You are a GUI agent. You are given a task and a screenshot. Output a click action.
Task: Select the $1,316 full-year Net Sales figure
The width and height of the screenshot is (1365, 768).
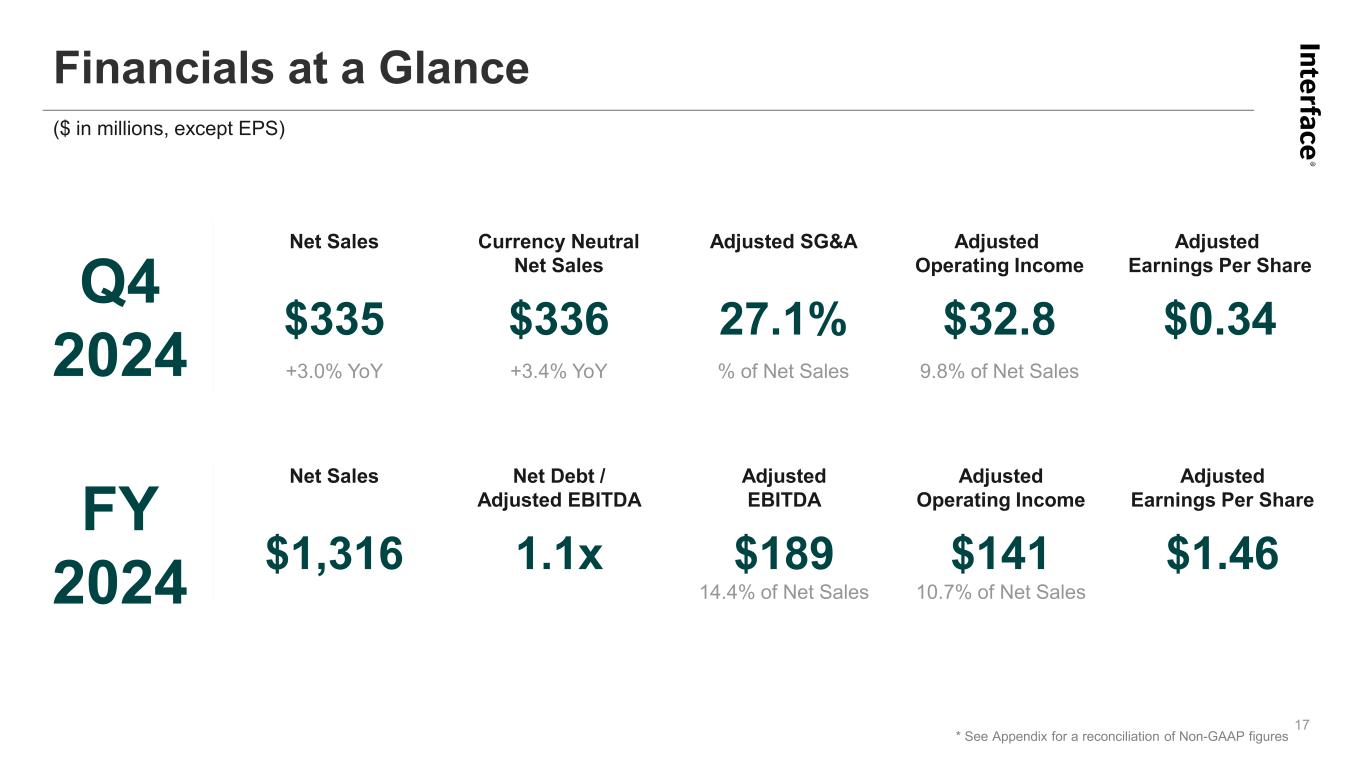tap(334, 553)
